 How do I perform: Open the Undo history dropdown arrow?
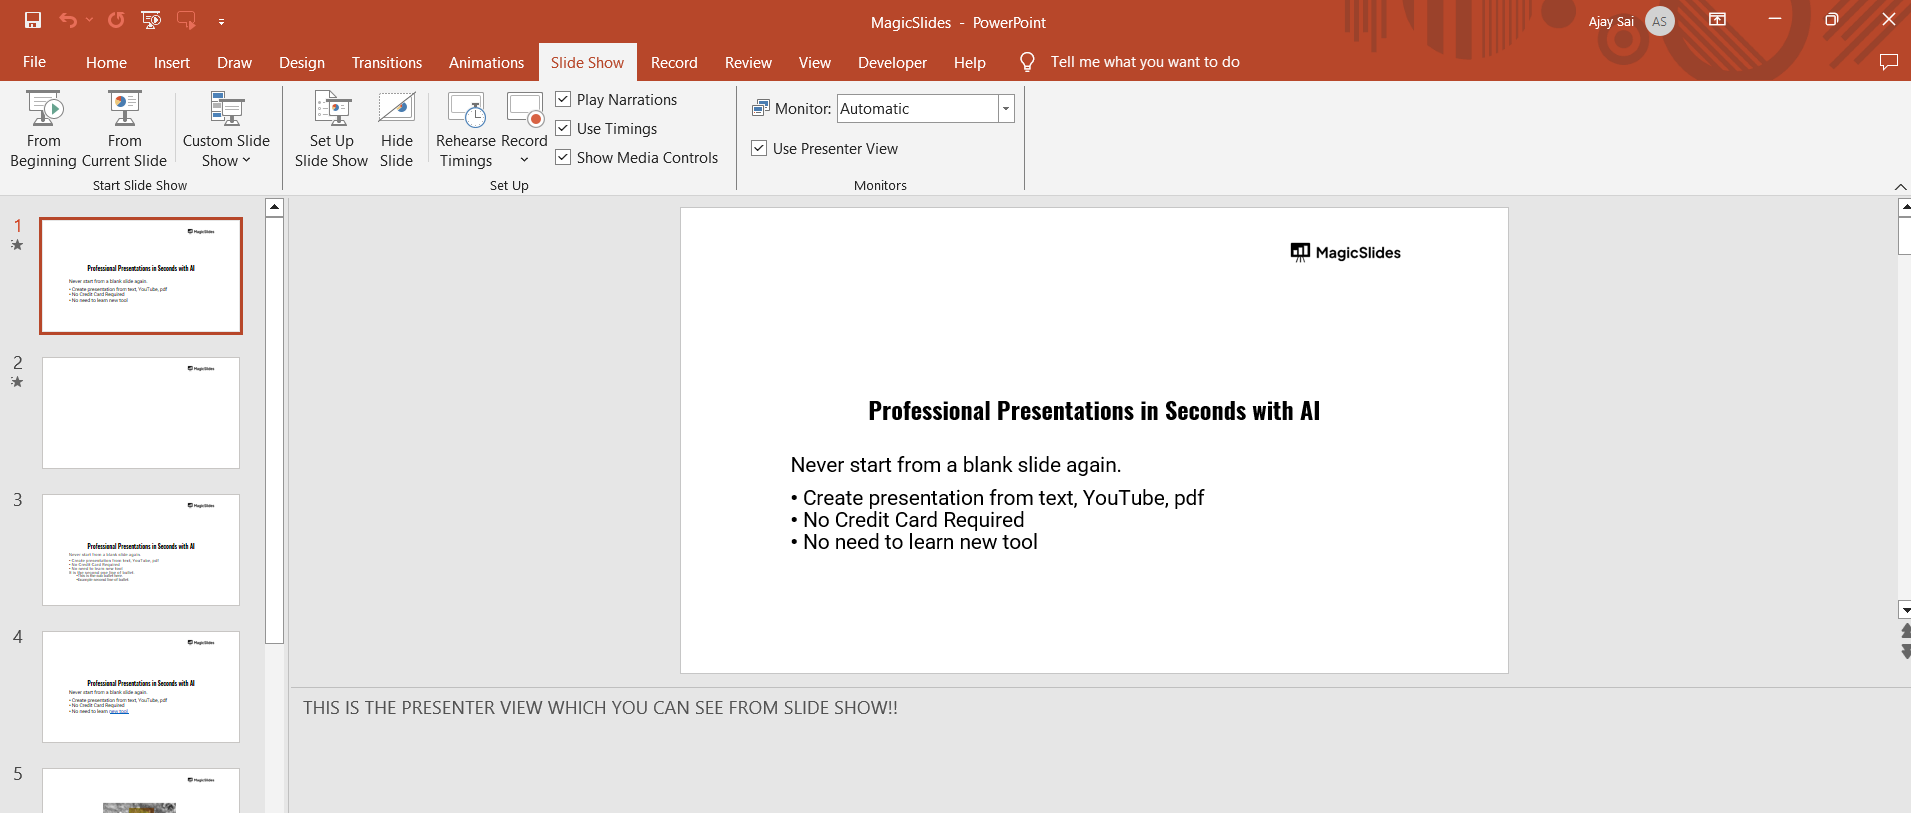point(89,20)
